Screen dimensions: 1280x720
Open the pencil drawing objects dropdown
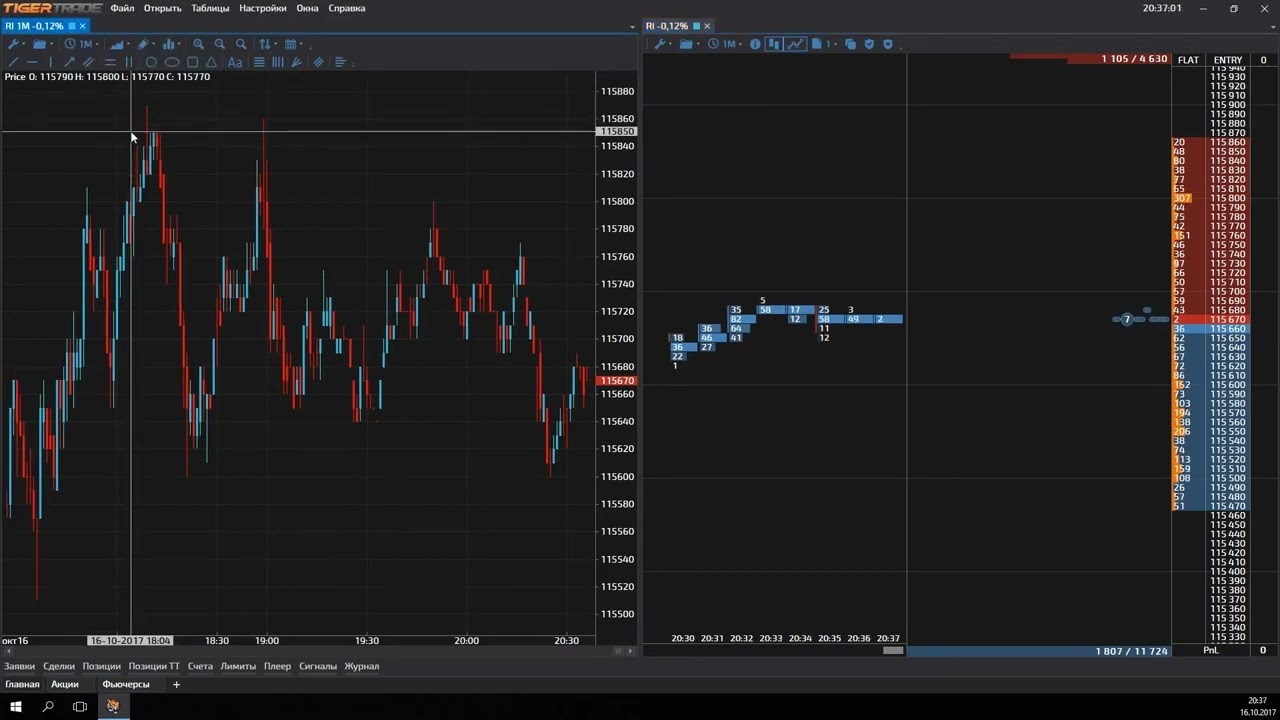coord(146,44)
